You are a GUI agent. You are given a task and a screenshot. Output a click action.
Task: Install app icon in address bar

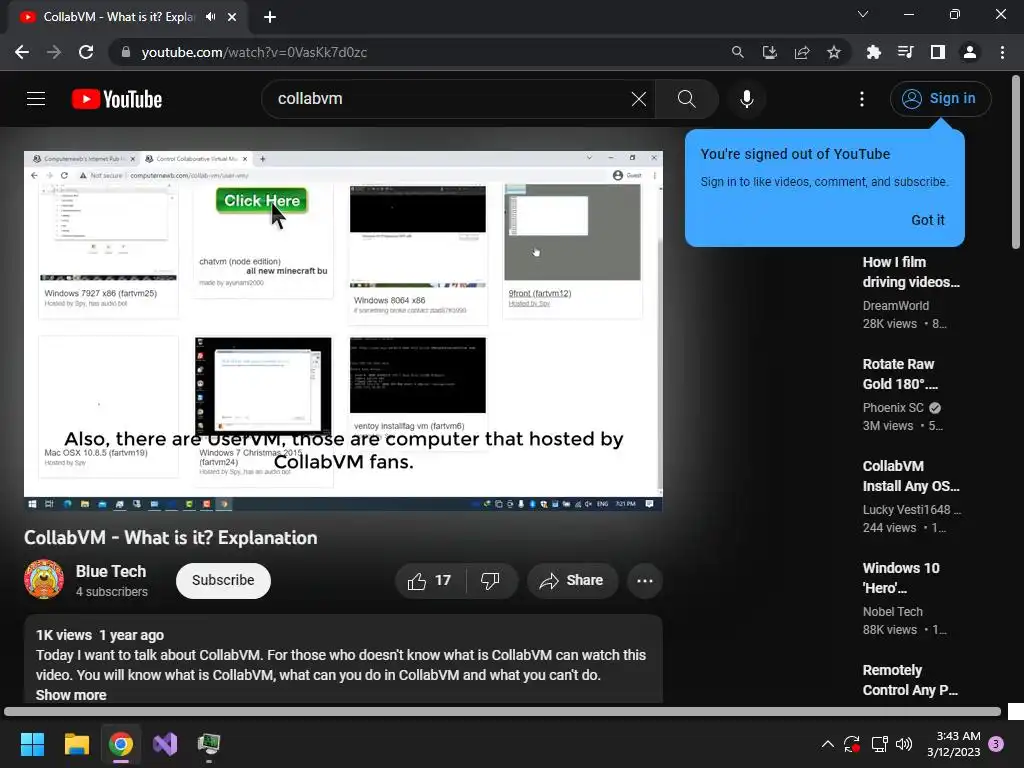(770, 52)
